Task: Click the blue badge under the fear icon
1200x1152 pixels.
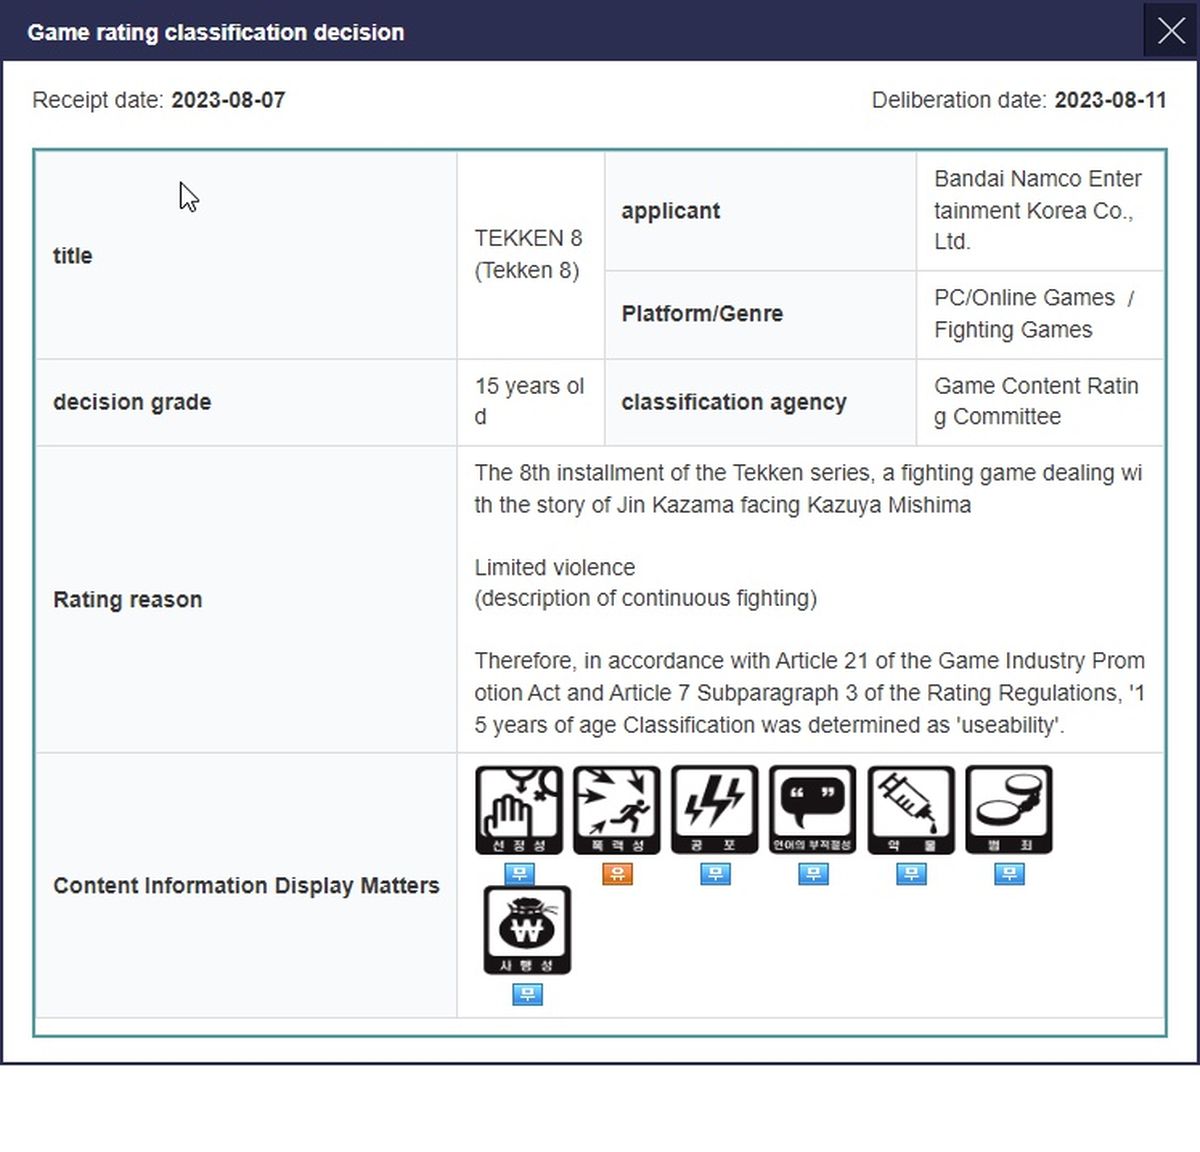Action: tap(715, 874)
